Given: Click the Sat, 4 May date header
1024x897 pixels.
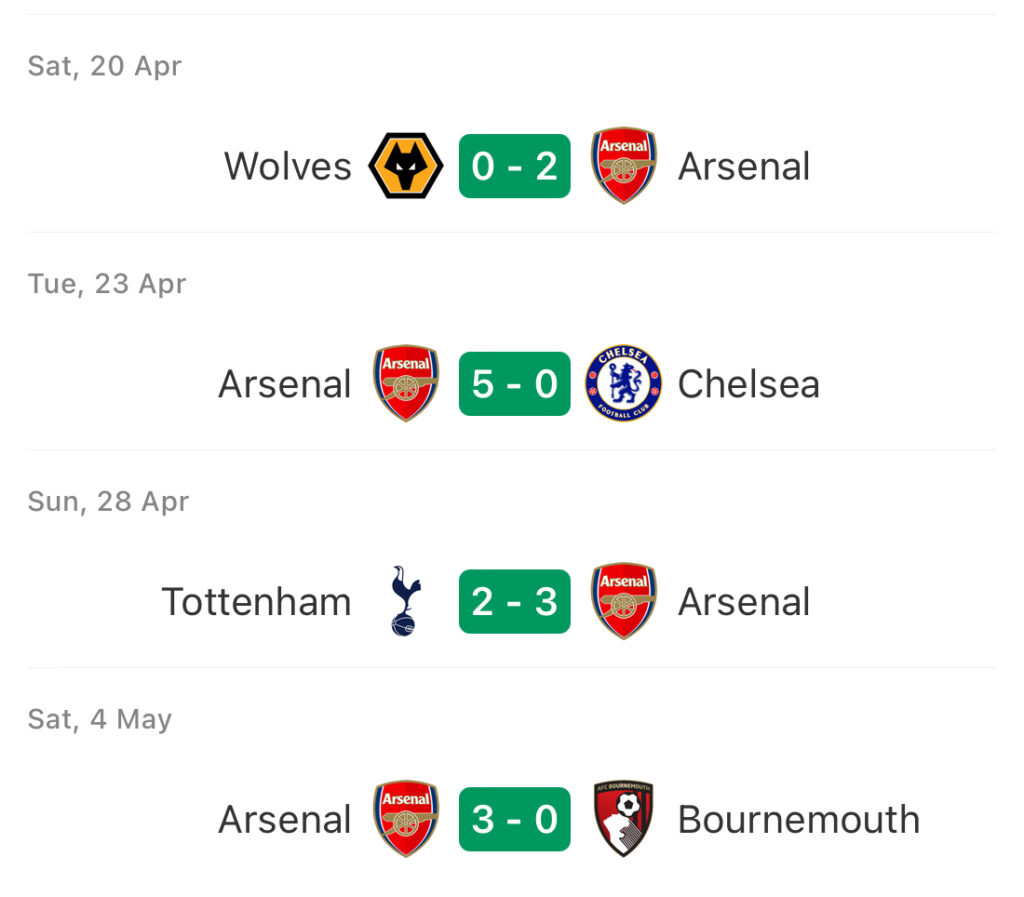Looking at the screenshot, I should point(100,719).
